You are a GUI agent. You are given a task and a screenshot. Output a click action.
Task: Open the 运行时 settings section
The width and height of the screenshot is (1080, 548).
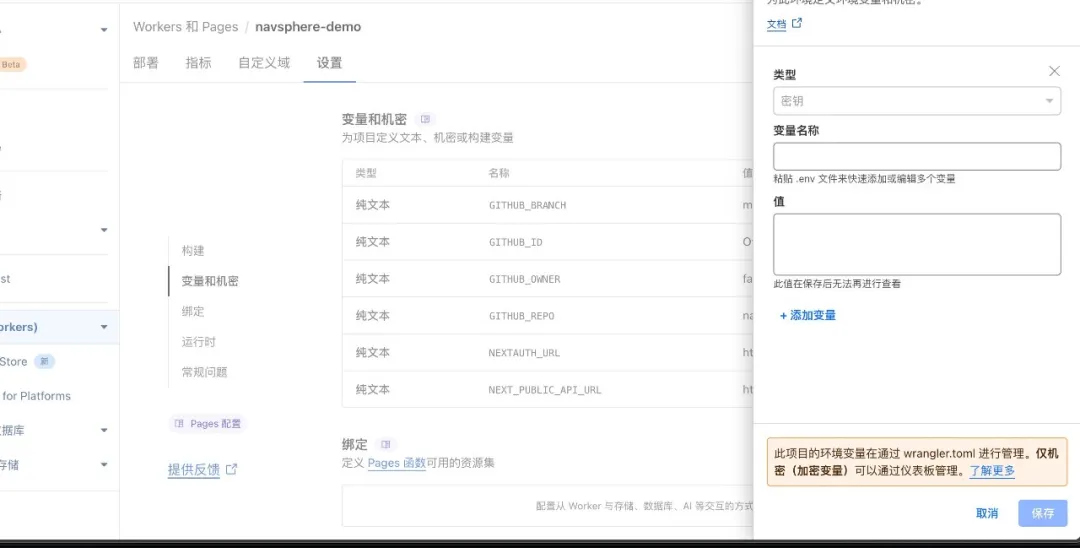(x=198, y=341)
